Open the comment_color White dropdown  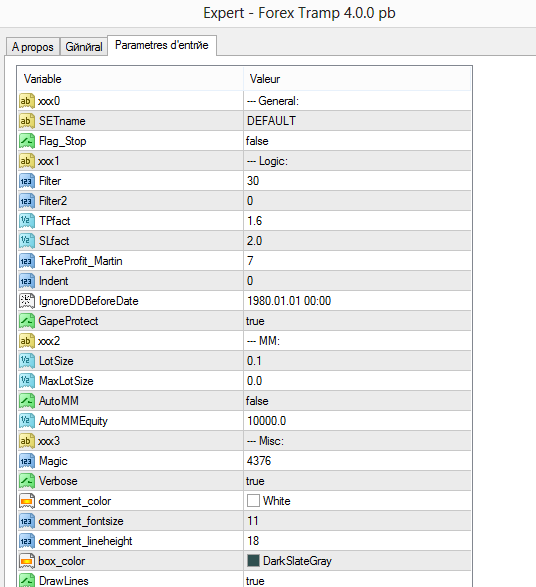pos(357,501)
